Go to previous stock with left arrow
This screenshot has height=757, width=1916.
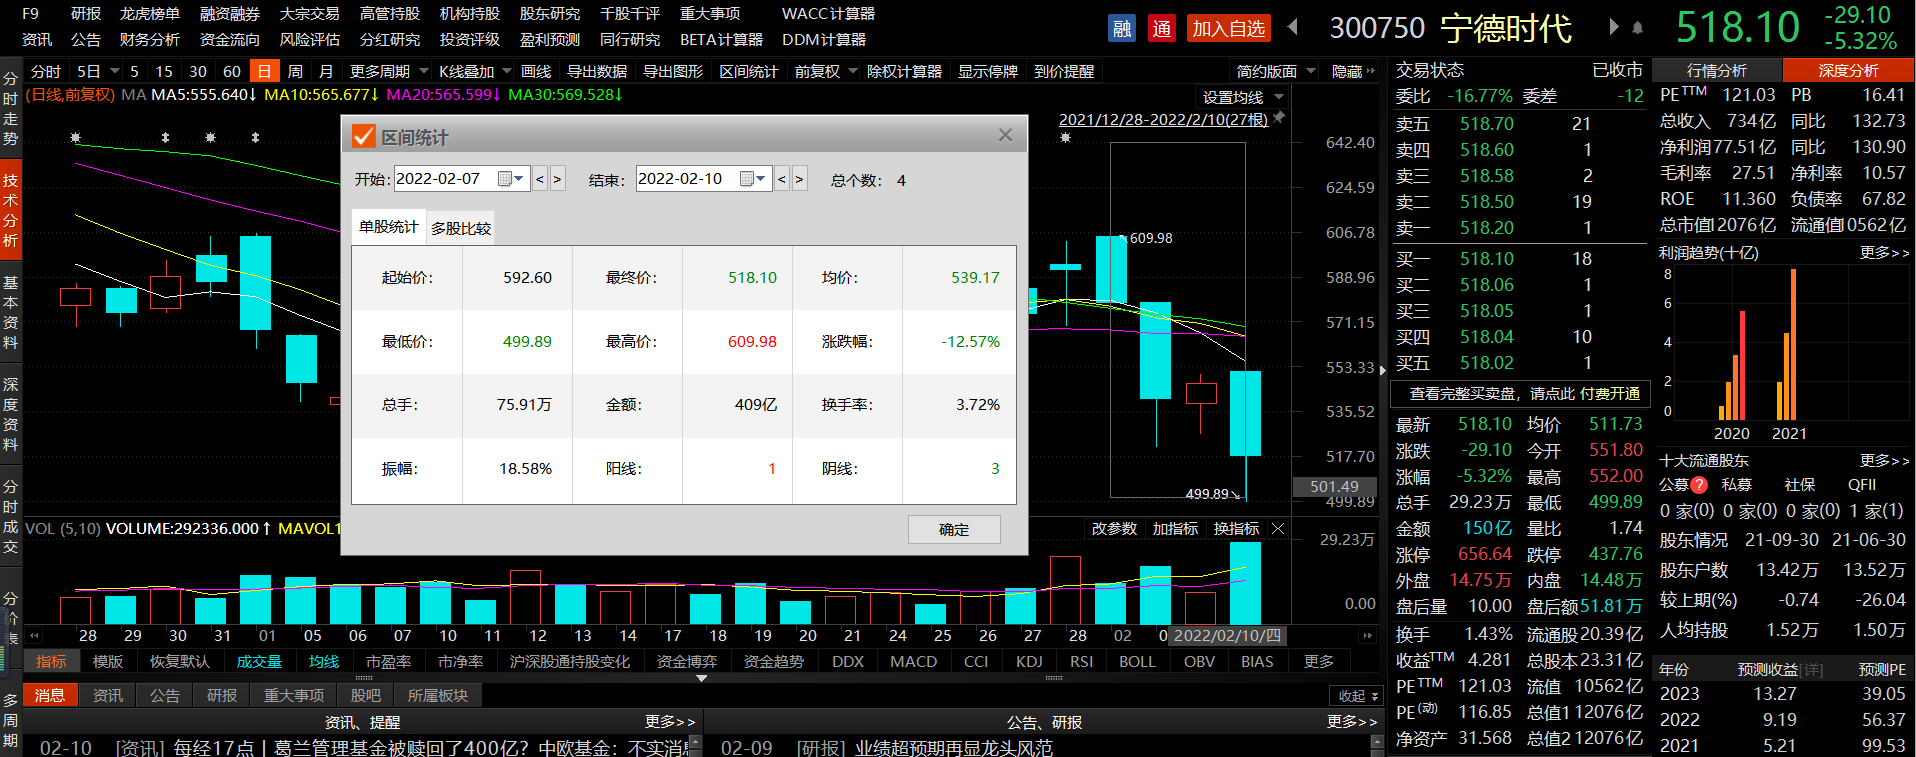pyautogui.click(x=1292, y=27)
